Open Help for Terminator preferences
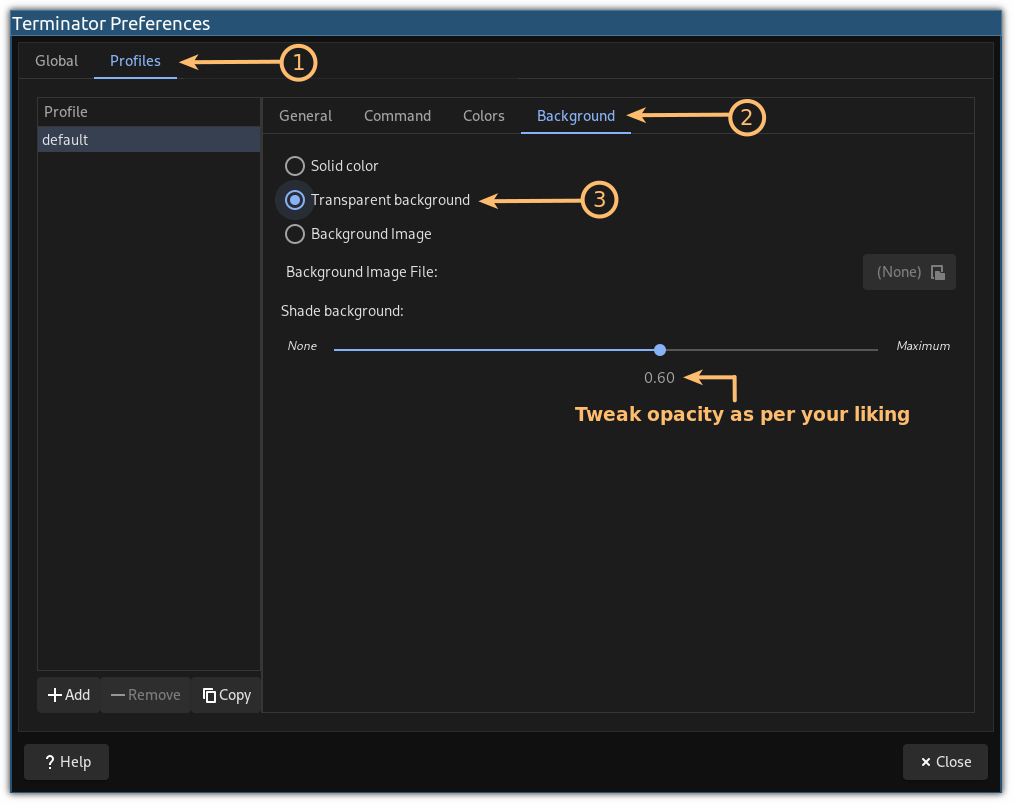The width and height of the screenshot is (1014, 805). tap(66, 762)
